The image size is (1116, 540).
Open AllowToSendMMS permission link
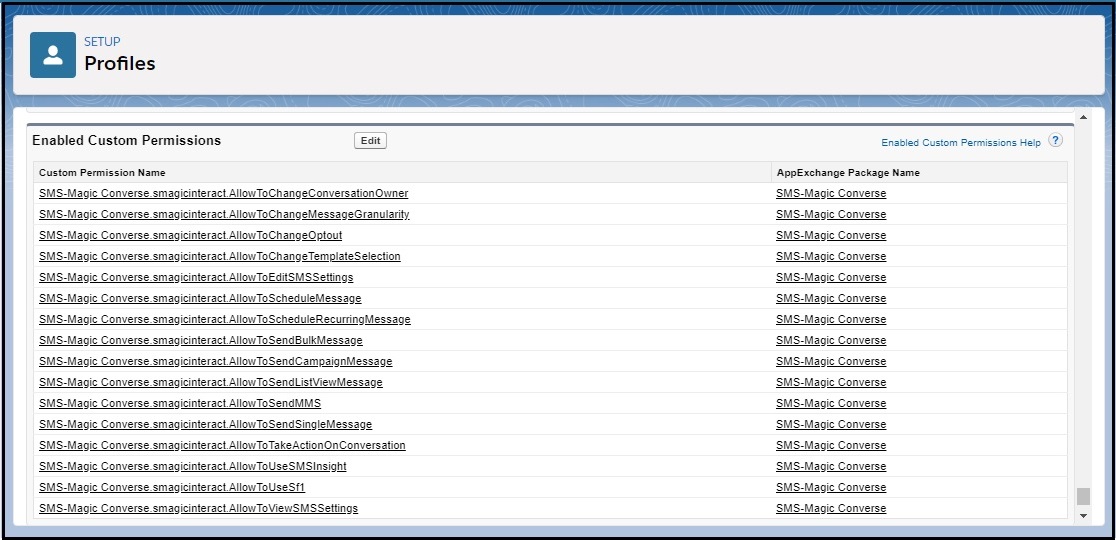click(x=180, y=403)
